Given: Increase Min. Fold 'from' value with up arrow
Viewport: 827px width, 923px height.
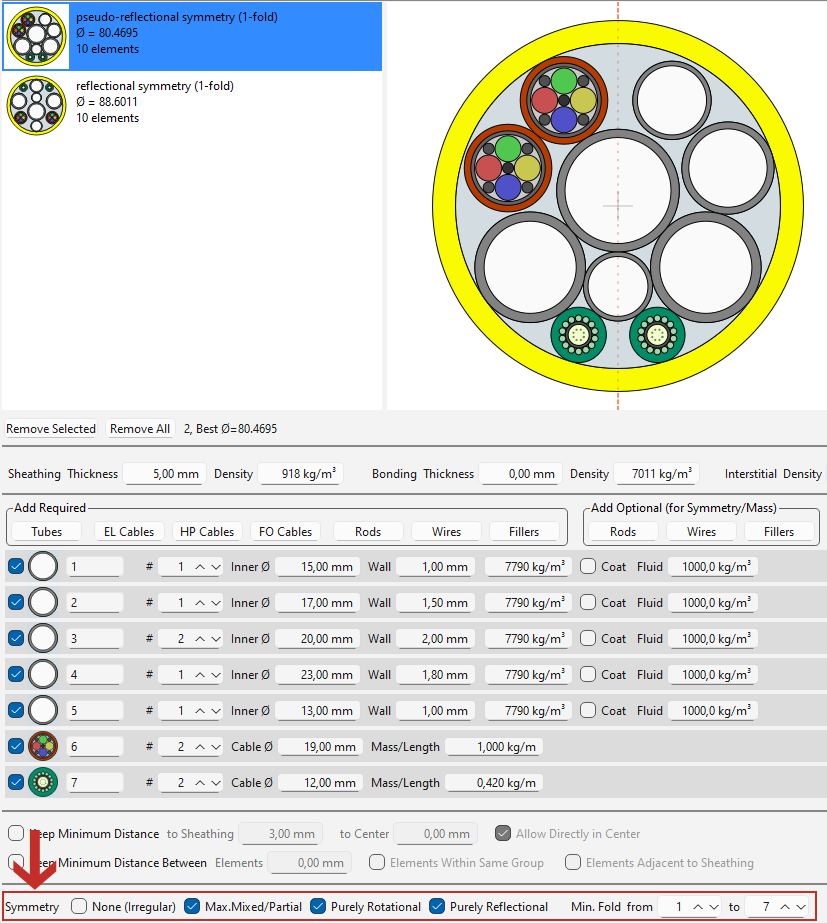Looking at the screenshot, I should coord(698,907).
